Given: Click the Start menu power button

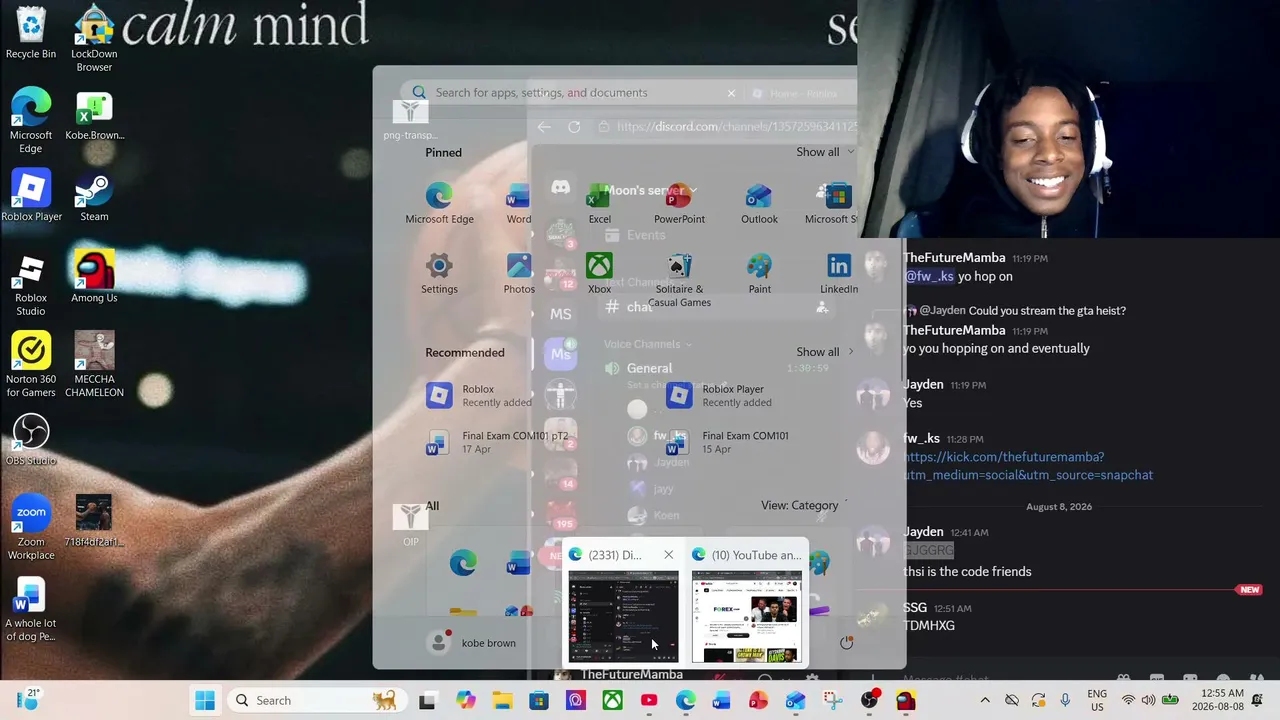Looking at the screenshot, I should pos(846,643).
